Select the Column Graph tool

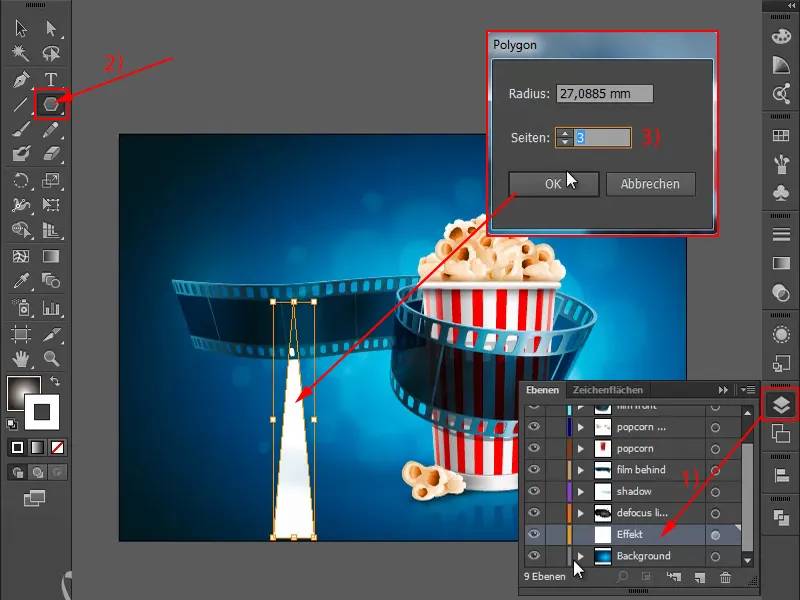51,308
